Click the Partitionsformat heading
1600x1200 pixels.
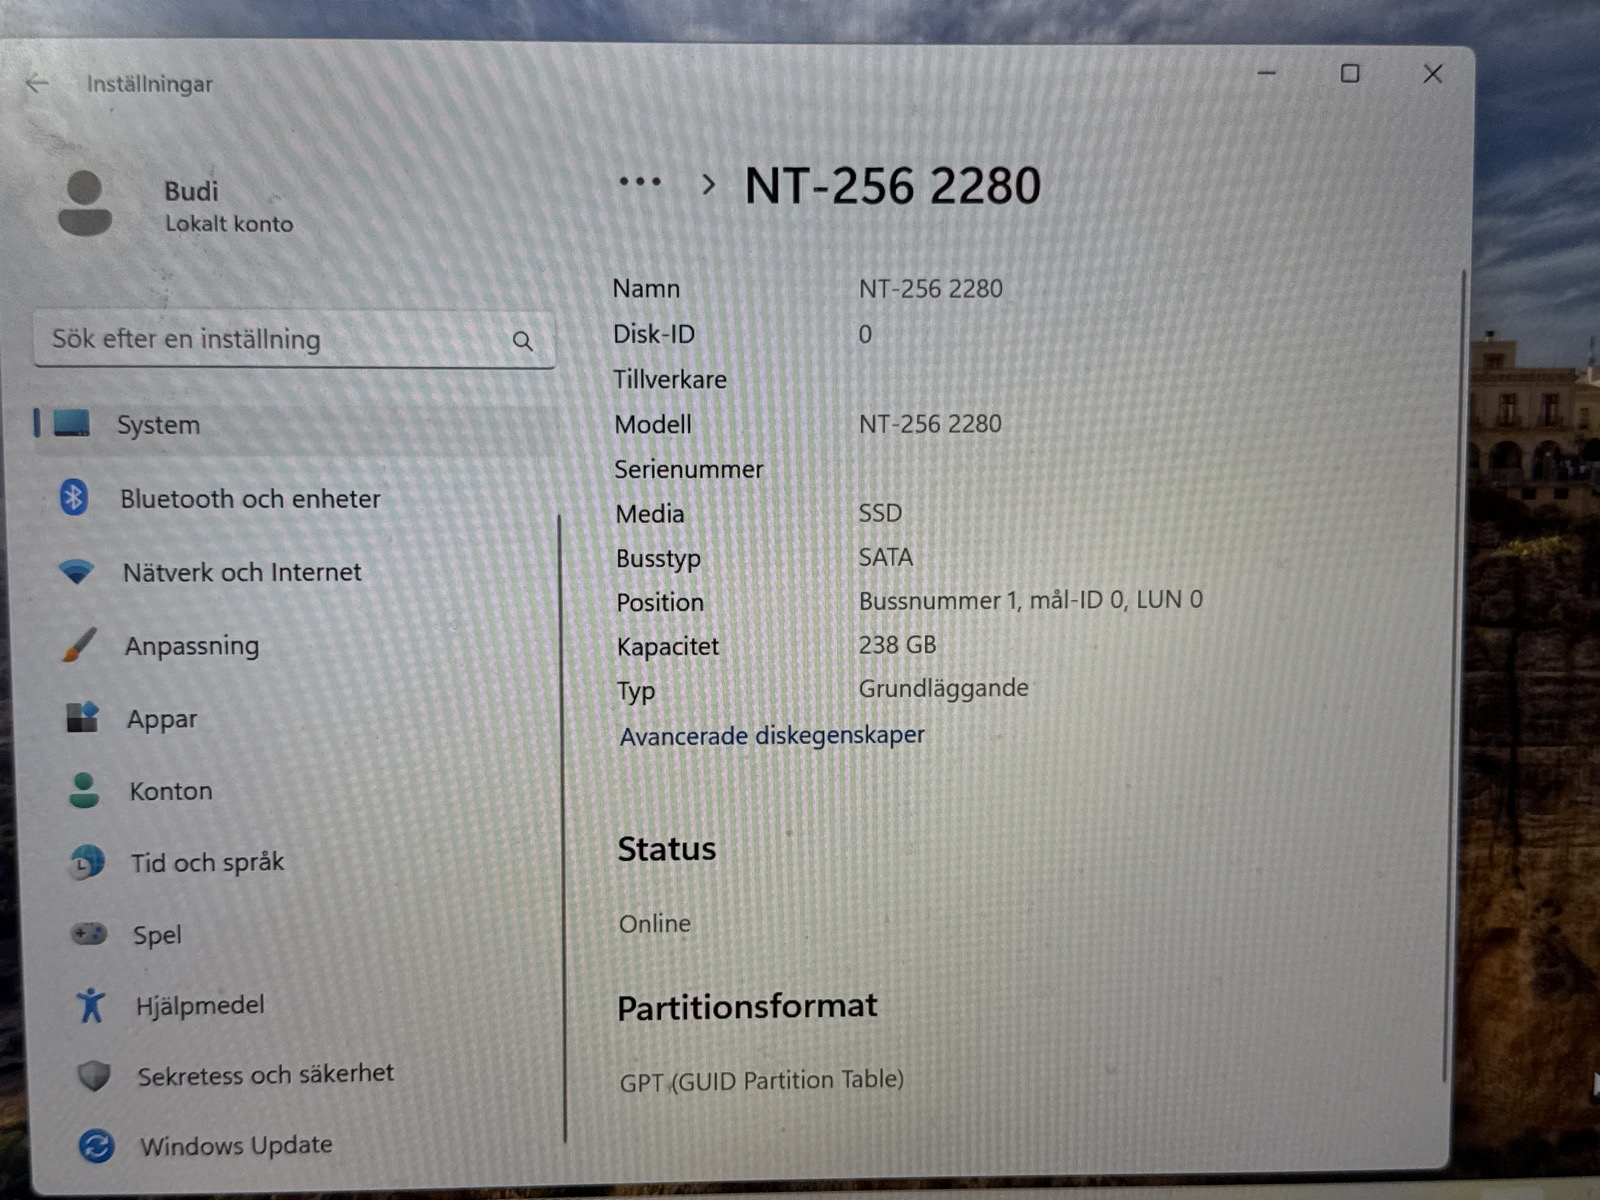[747, 1006]
